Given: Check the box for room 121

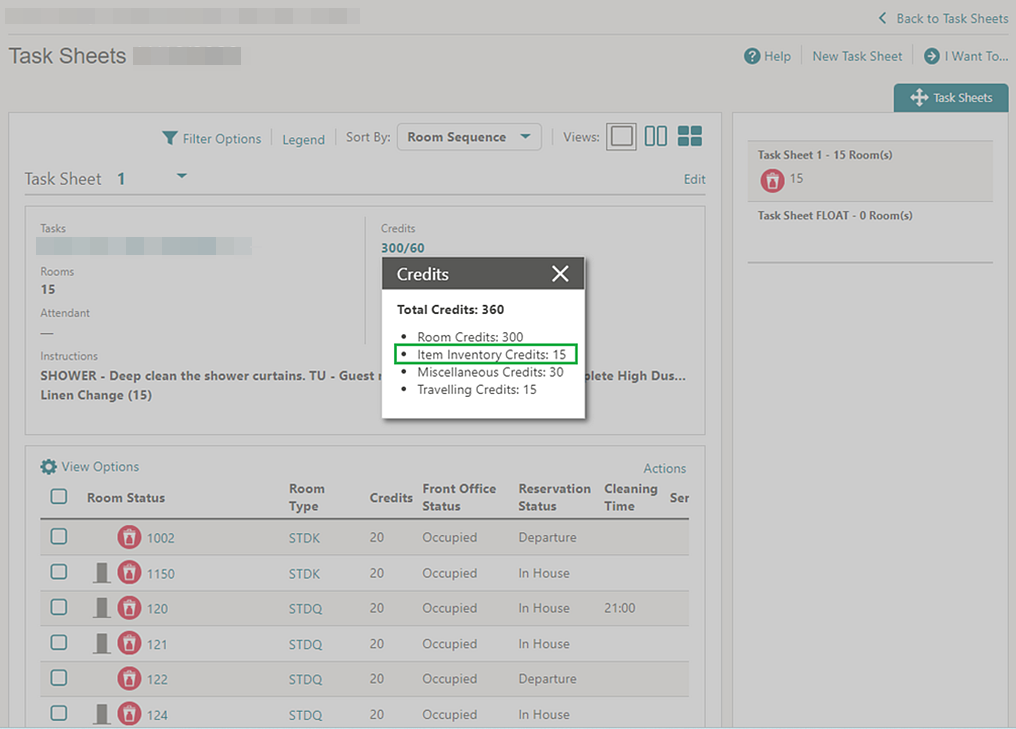Looking at the screenshot, I should (x=59, y=643).
